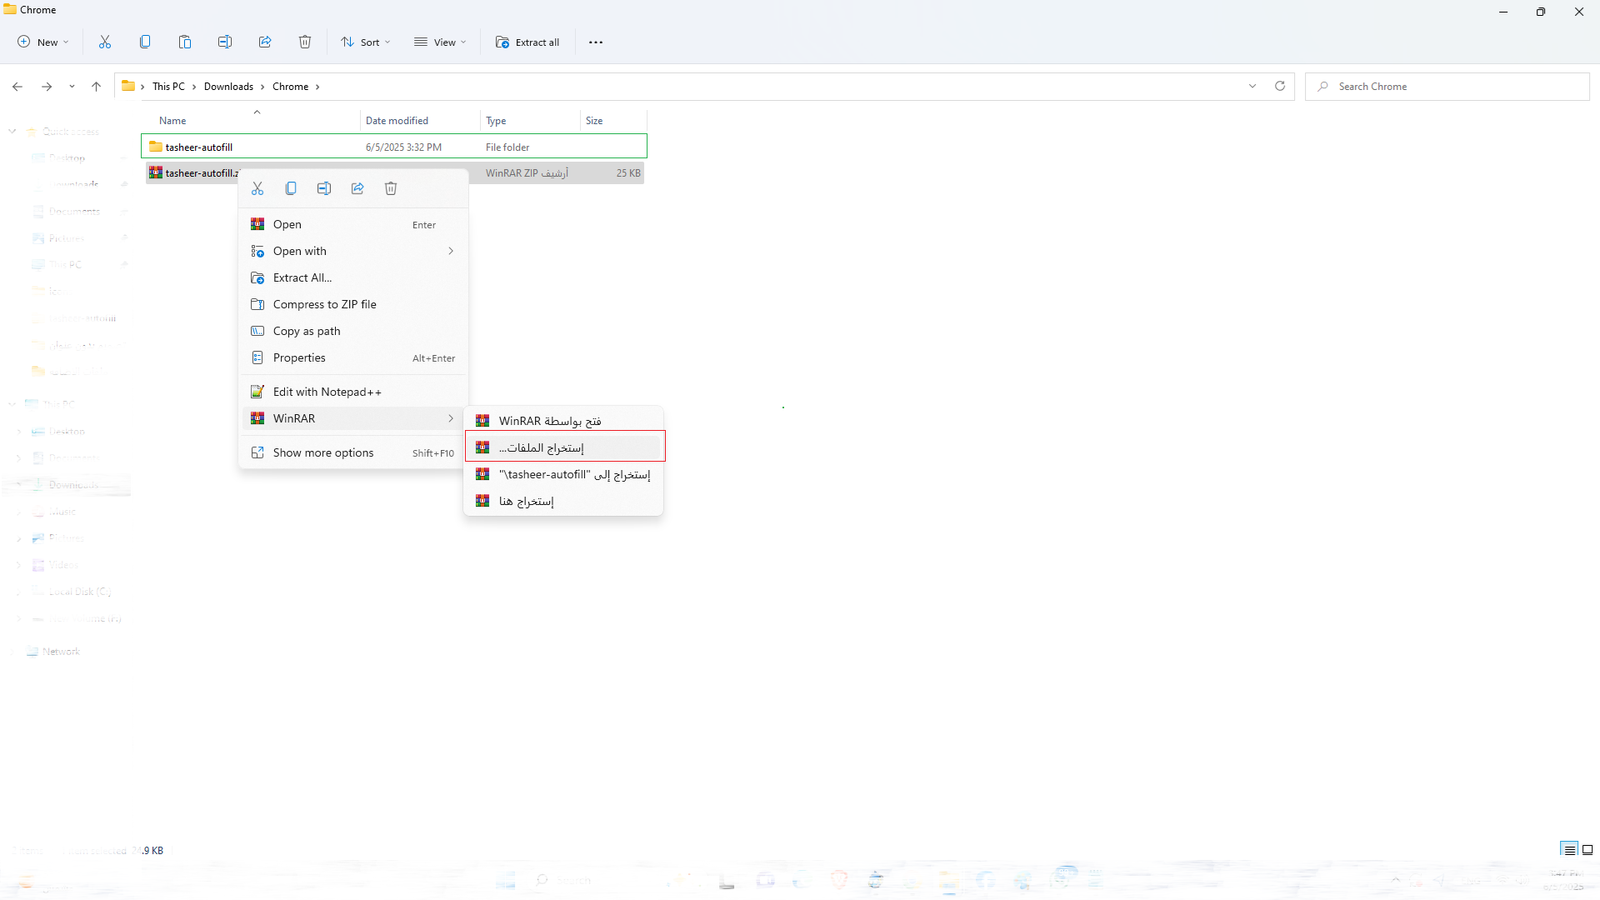
Task: Click the Delete trash icon in the context menu
Action: point(391,188)
